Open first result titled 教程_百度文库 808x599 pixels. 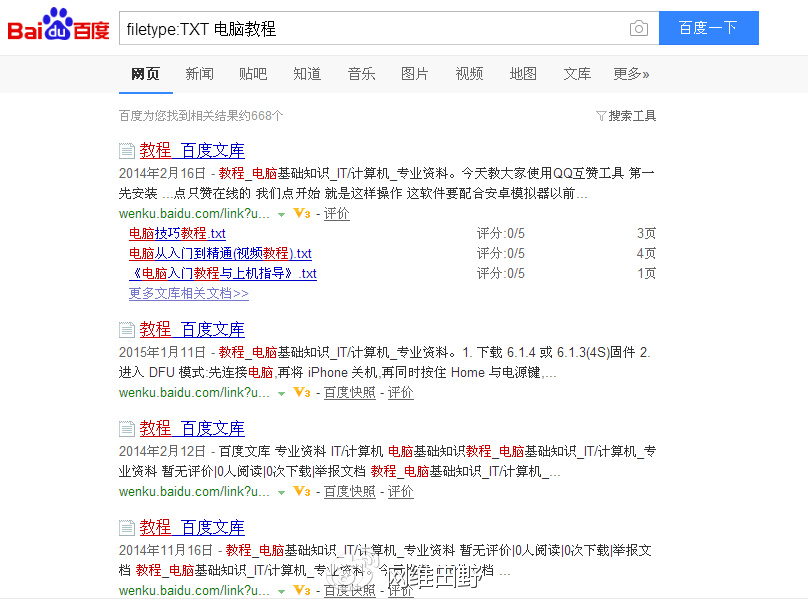192,151
